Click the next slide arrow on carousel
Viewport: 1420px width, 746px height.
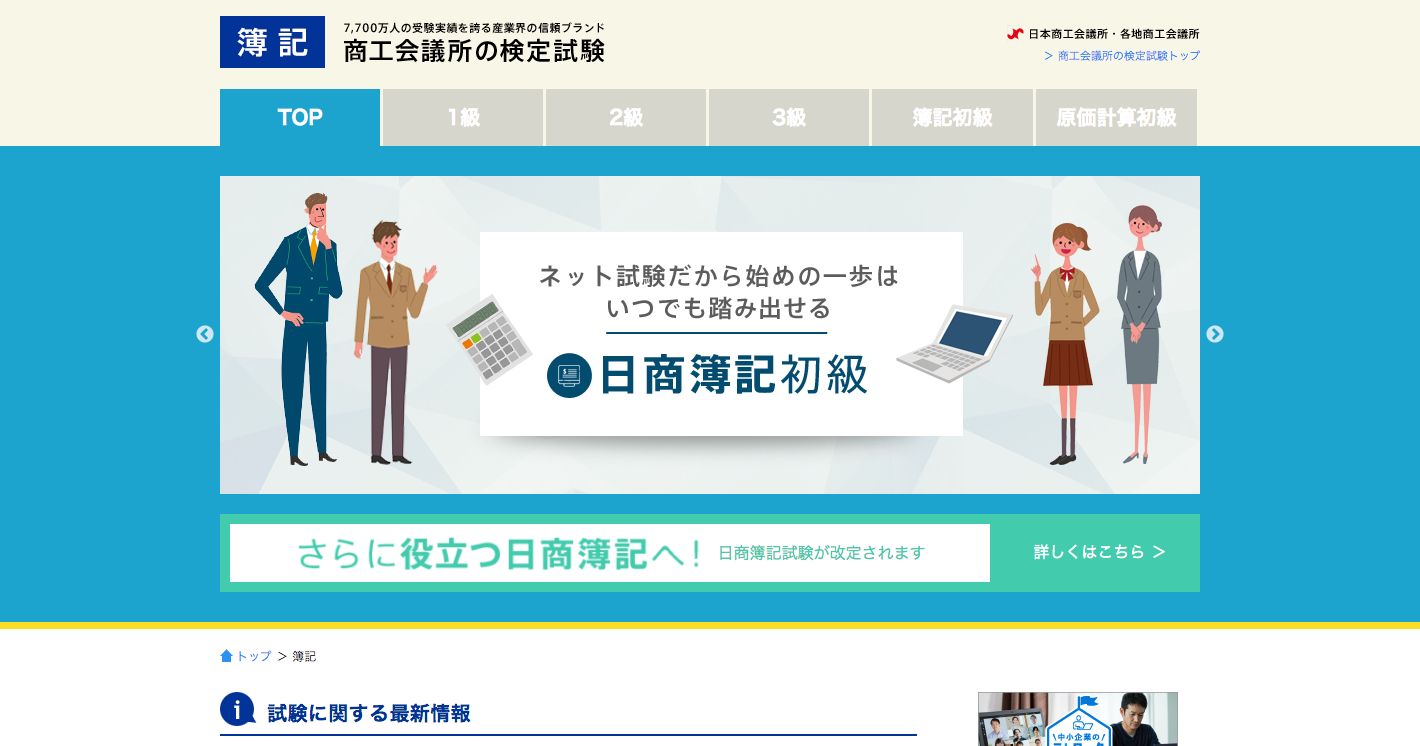(x=1215, y=334)
